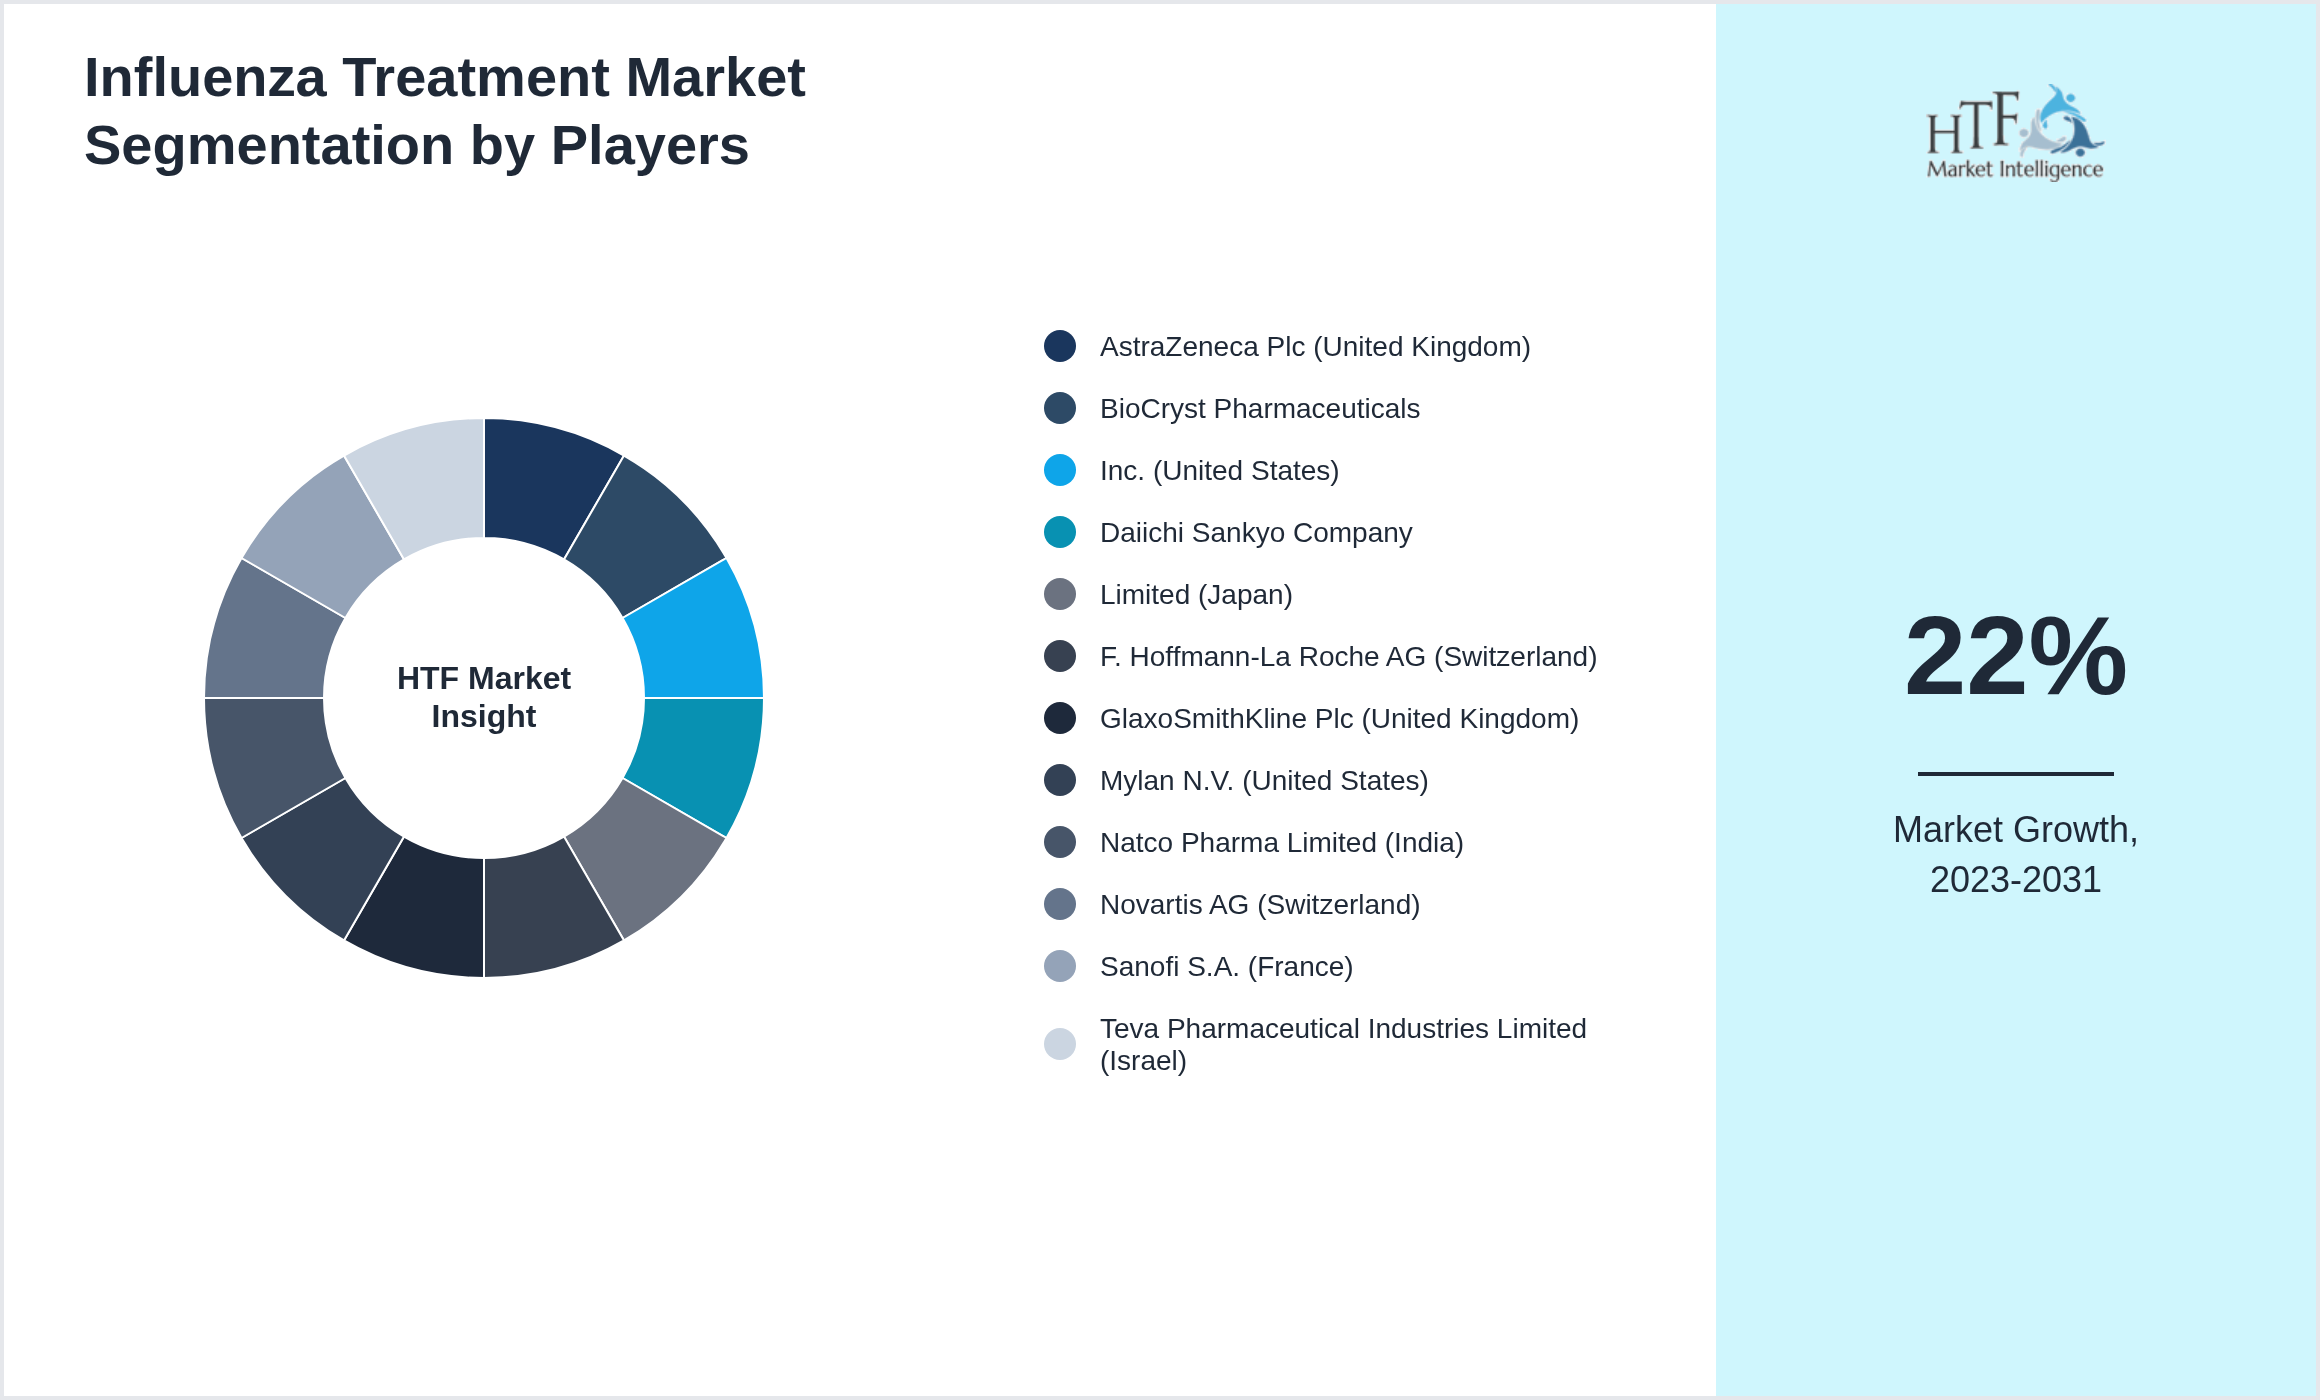Click the F. Hoffmann-La Roche legend dot

pos(1060,656)
